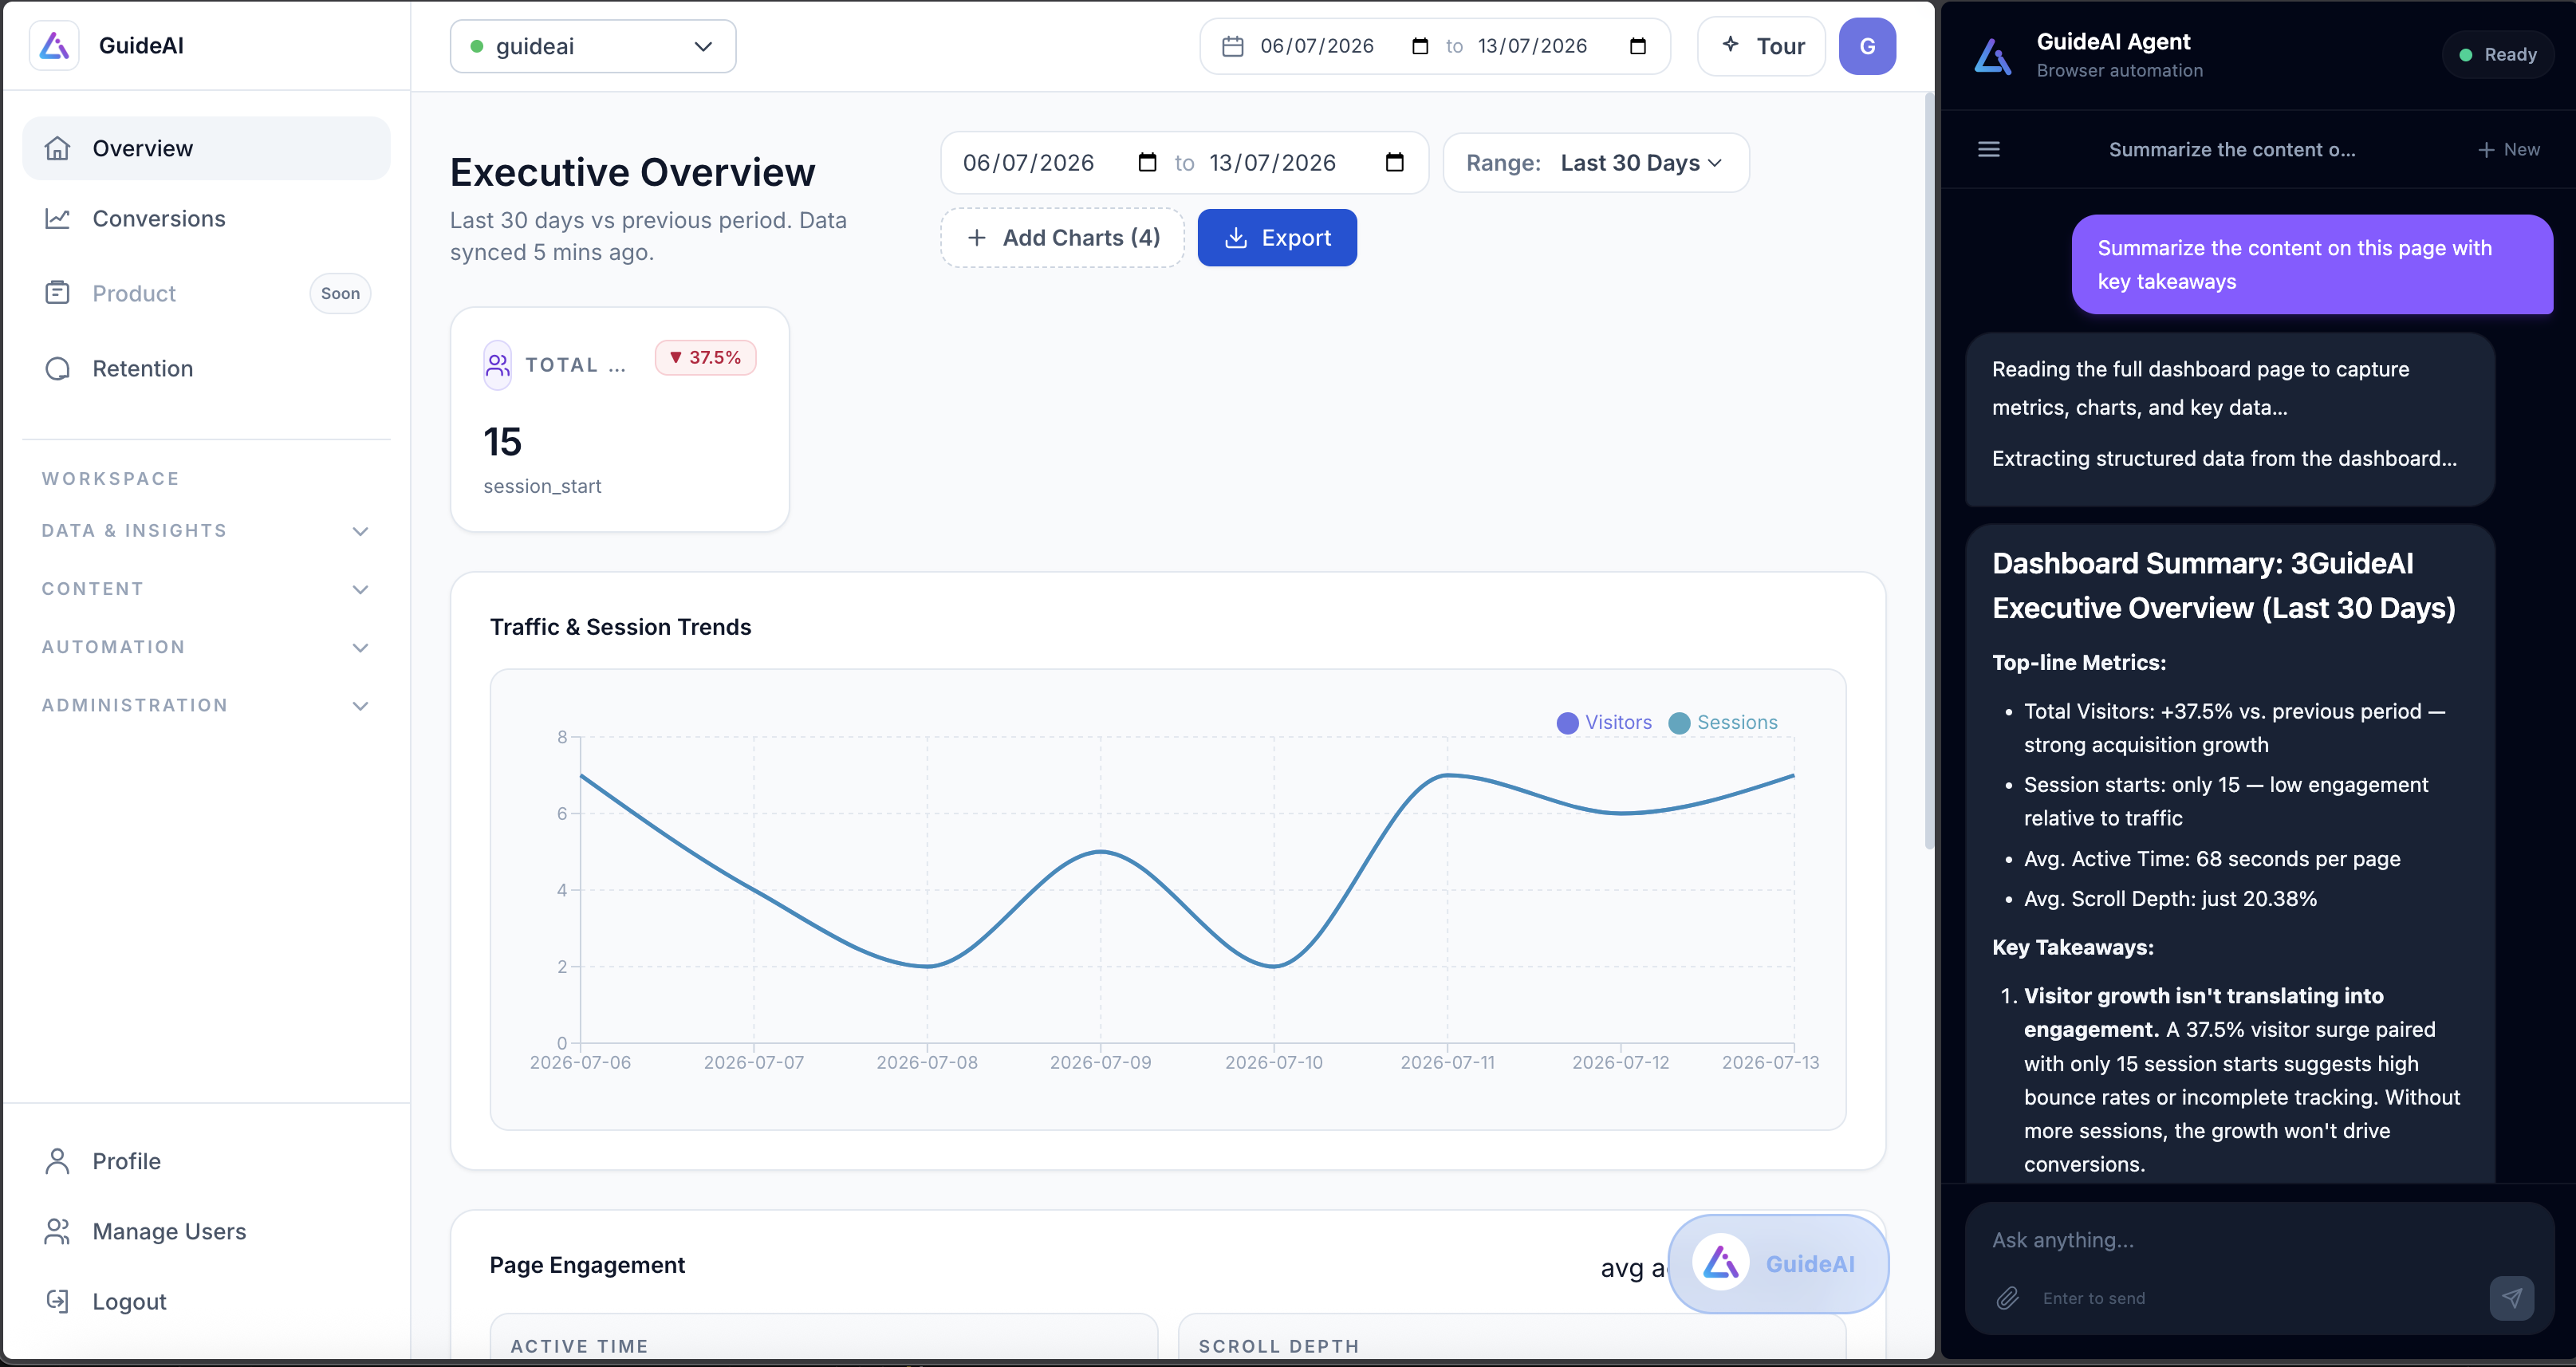Open the floating GuideAI assistant button
2576x1367 pixels.
(x=1778, y=1264)
